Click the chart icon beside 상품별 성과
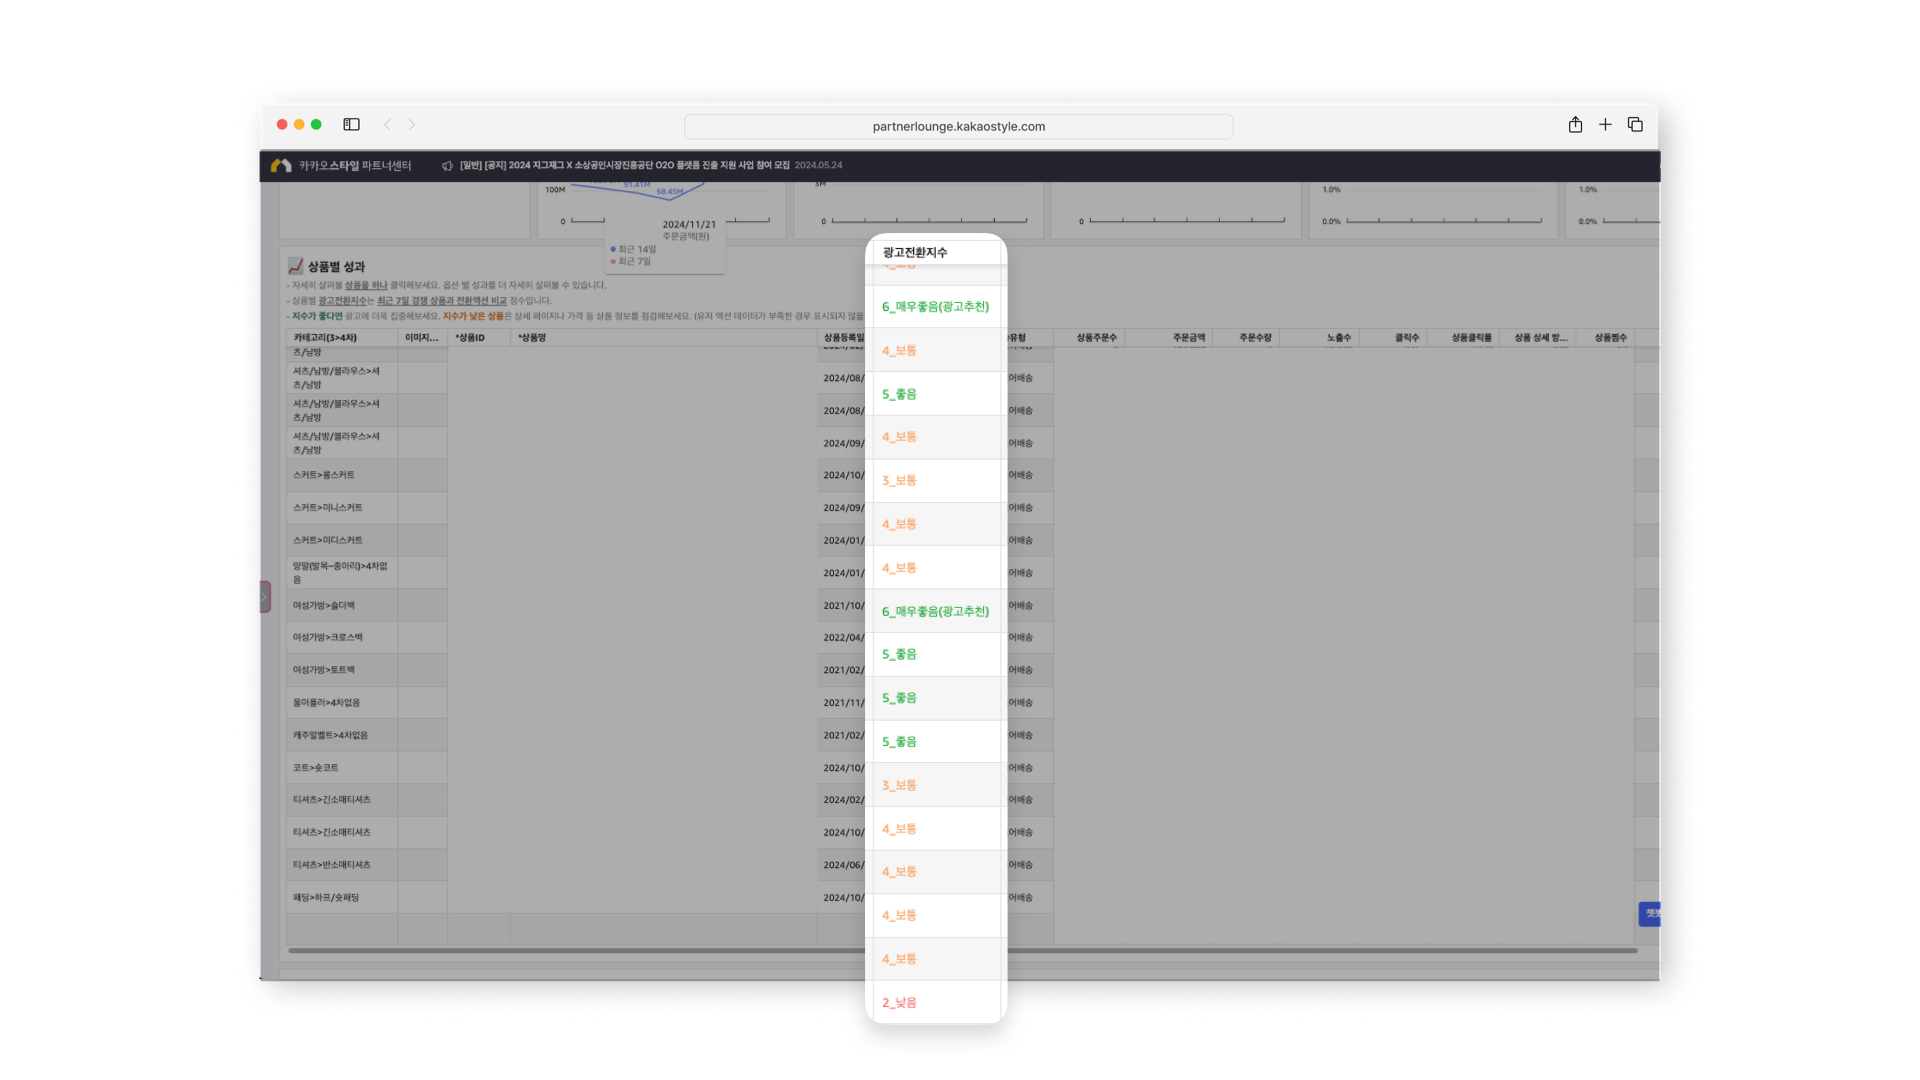The image size is (1920, 1080). [295, 266]
